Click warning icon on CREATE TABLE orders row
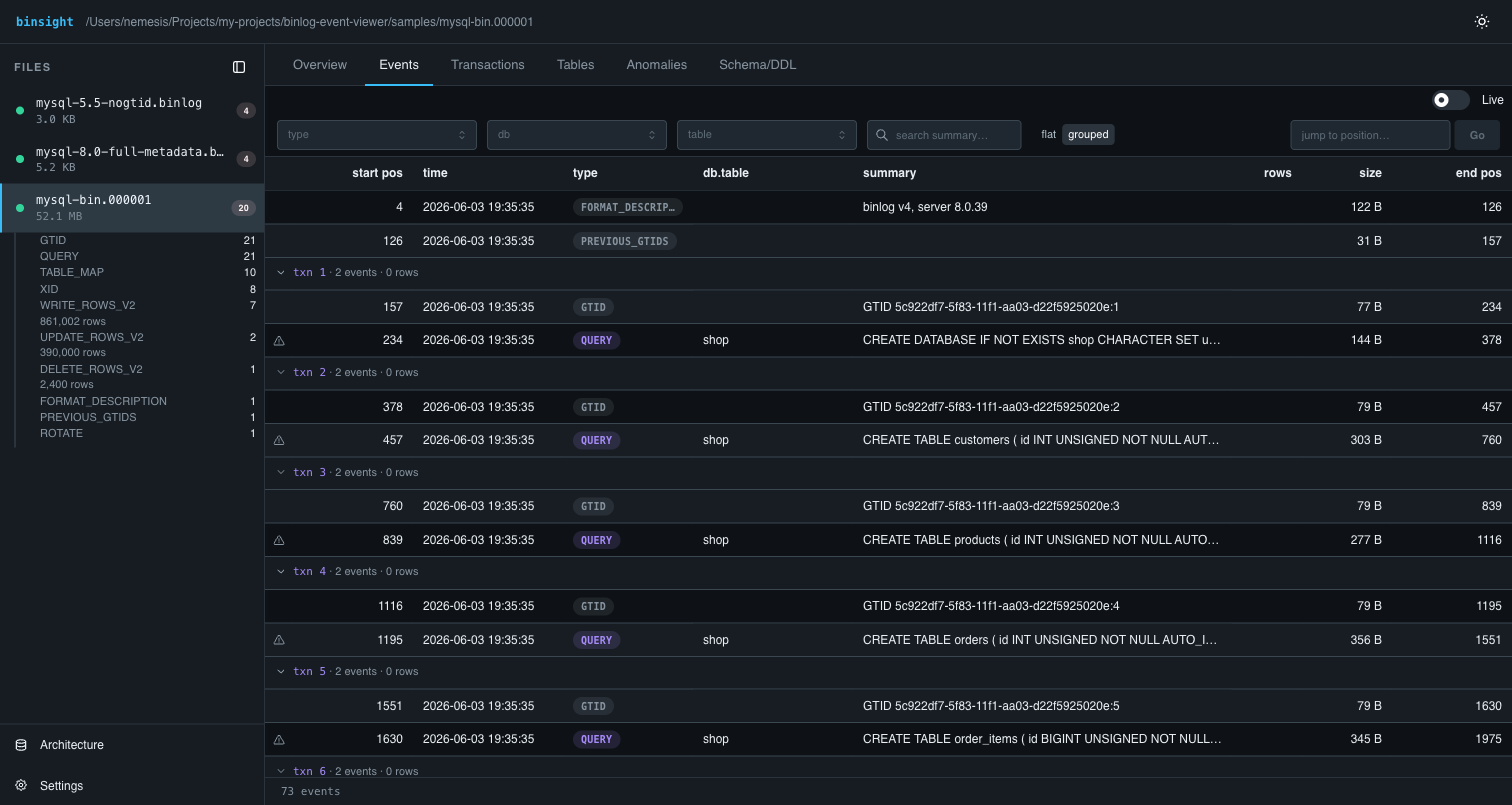Screen dimensions: 1512x805 279,640
